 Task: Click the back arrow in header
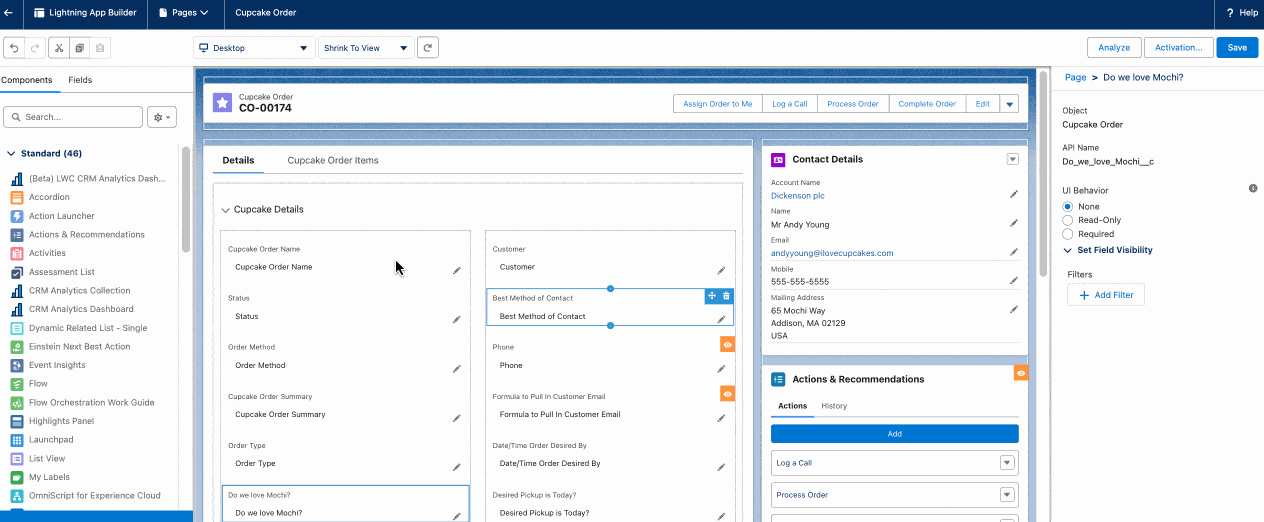9,13
